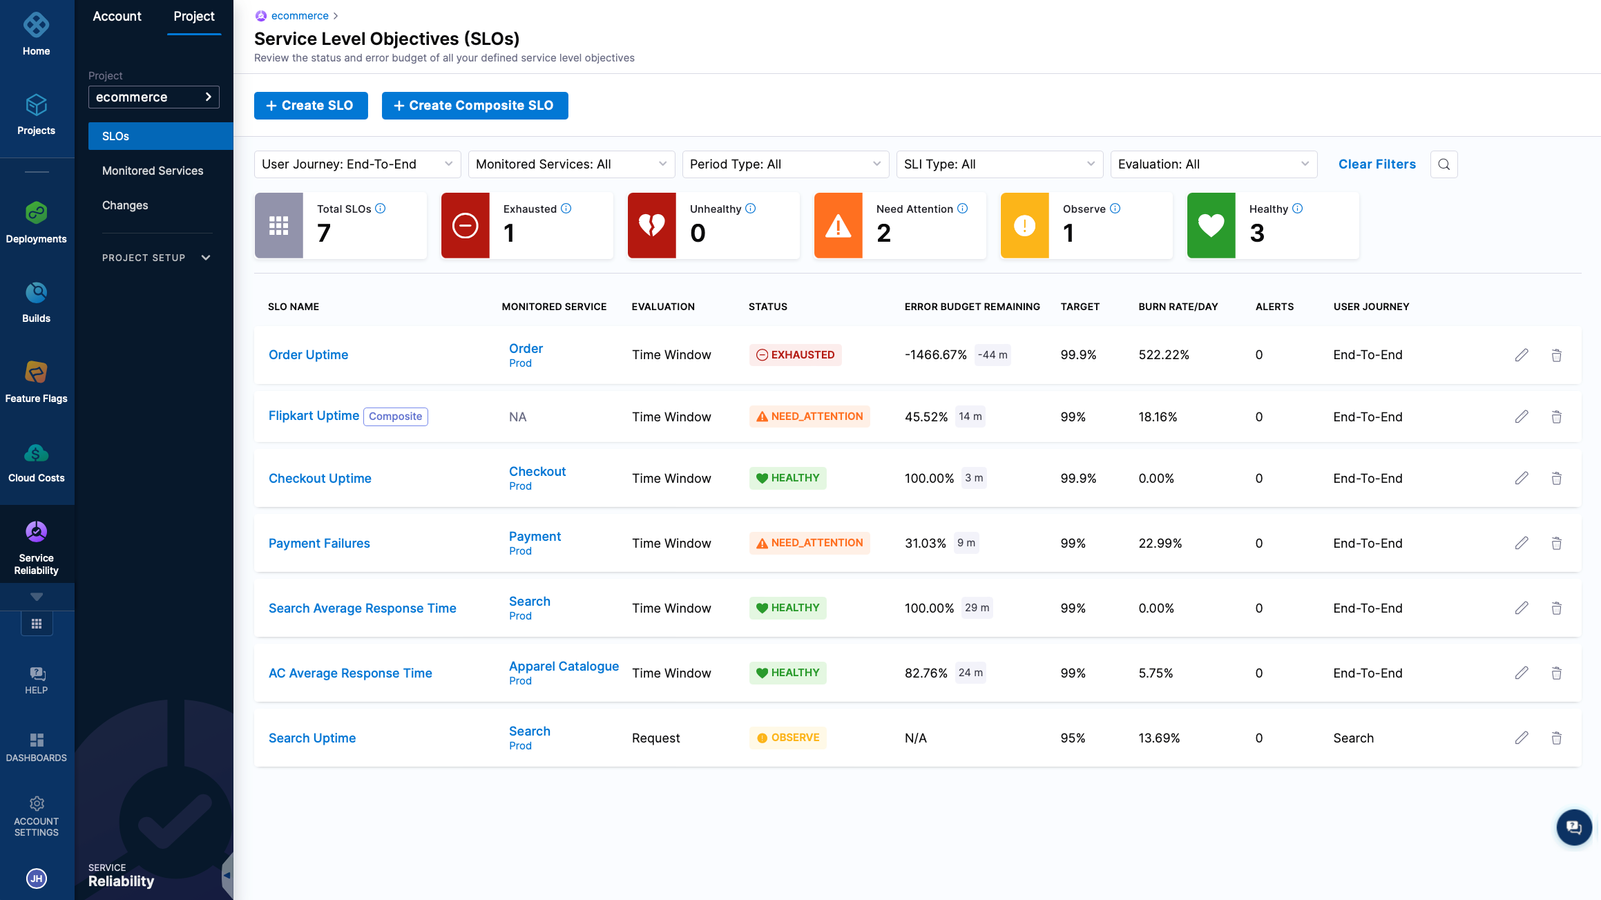Open the module grid icon in sidebar
This screenshot has width=1601, height=900.
coord(36,624)
